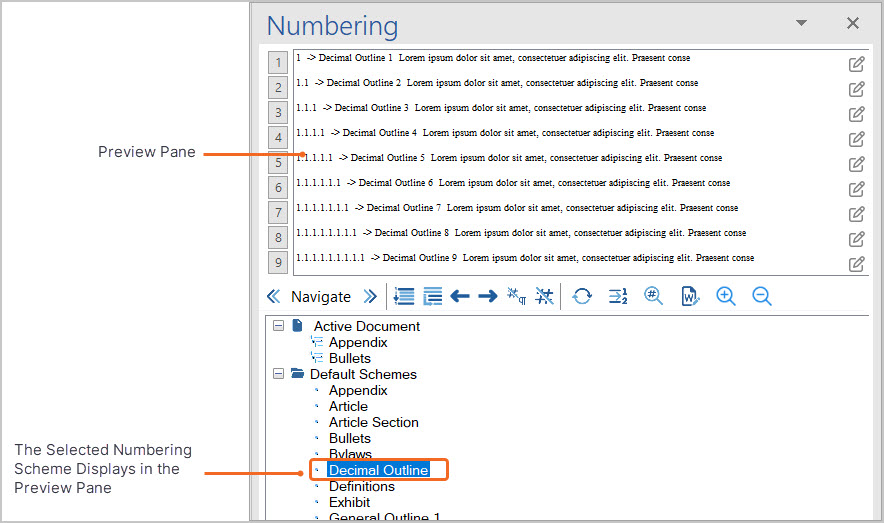Click the Decimal Outline 6 preview line
The height and width of the screenshot is (523, 884).
pos(512,183)
